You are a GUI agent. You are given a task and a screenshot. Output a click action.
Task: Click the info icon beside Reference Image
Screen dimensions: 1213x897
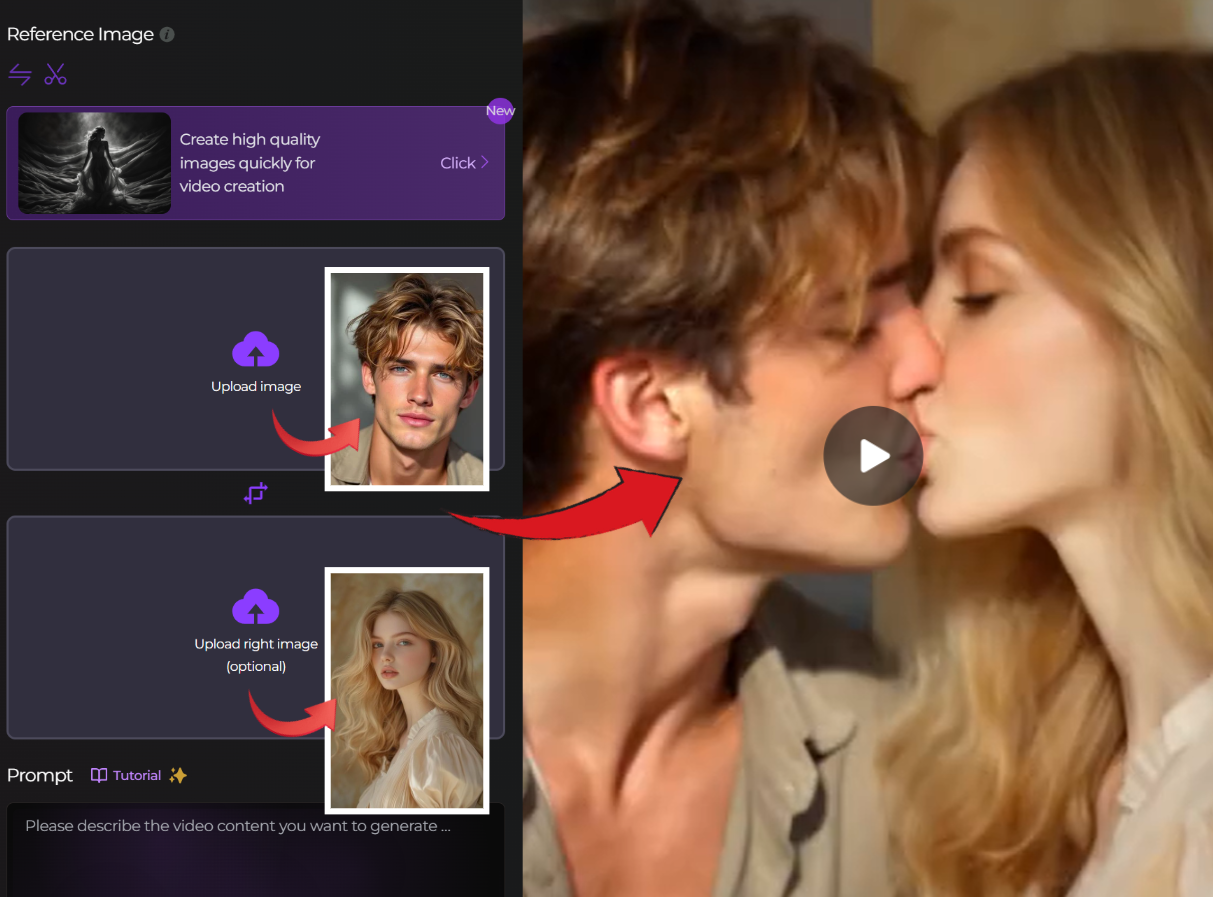point(167,34)
